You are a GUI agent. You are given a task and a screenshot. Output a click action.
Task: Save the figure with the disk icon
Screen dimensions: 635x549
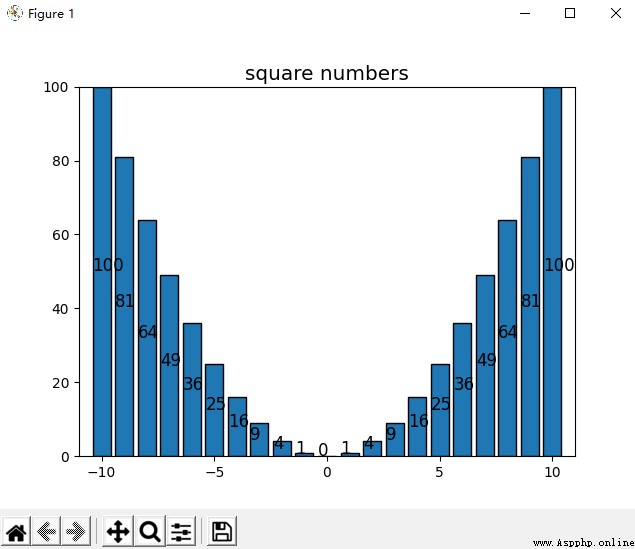222,531
